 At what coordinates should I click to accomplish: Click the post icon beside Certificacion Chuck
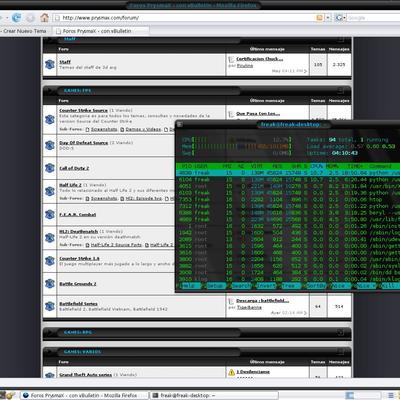pos(231,59)
